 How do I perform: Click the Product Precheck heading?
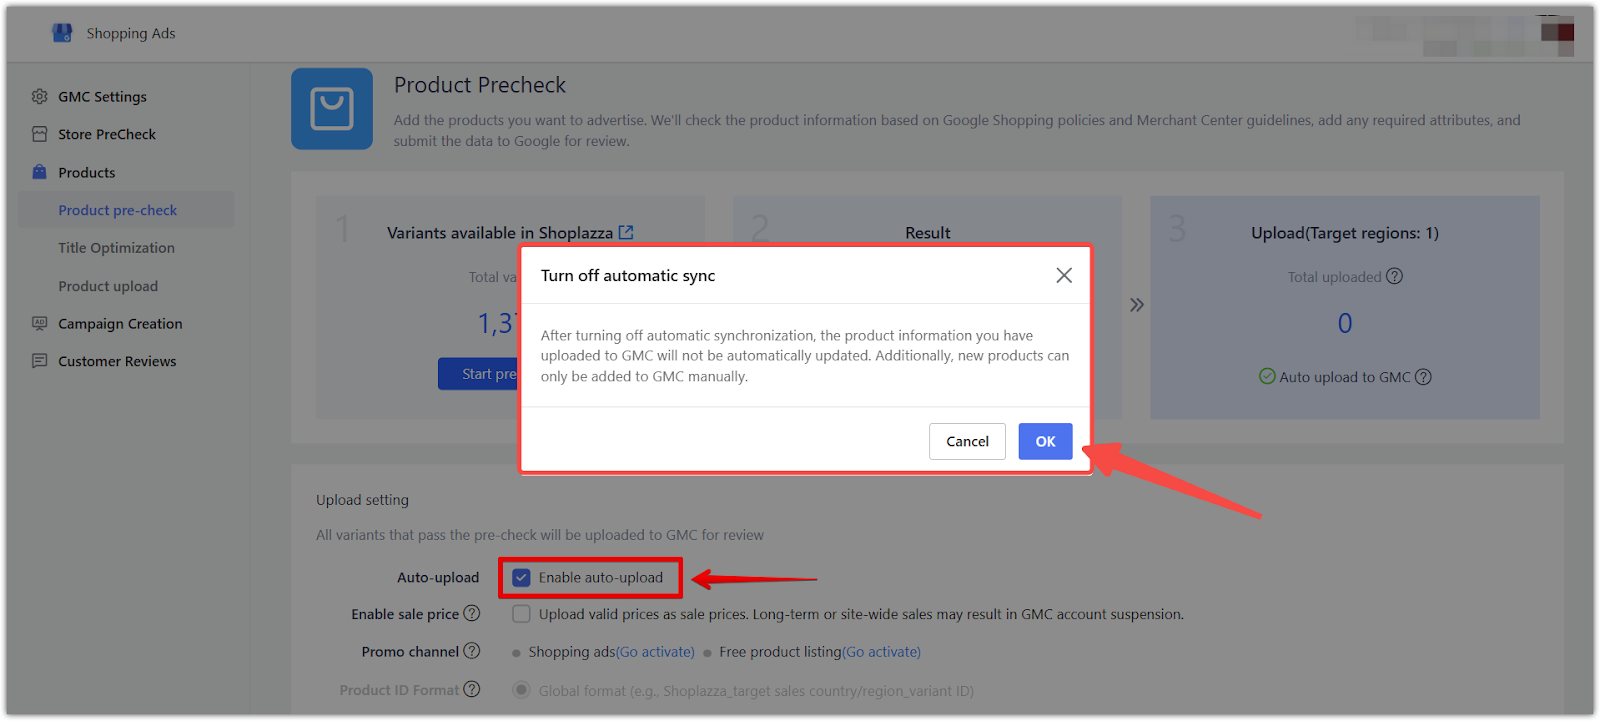(x=480, y=85)
